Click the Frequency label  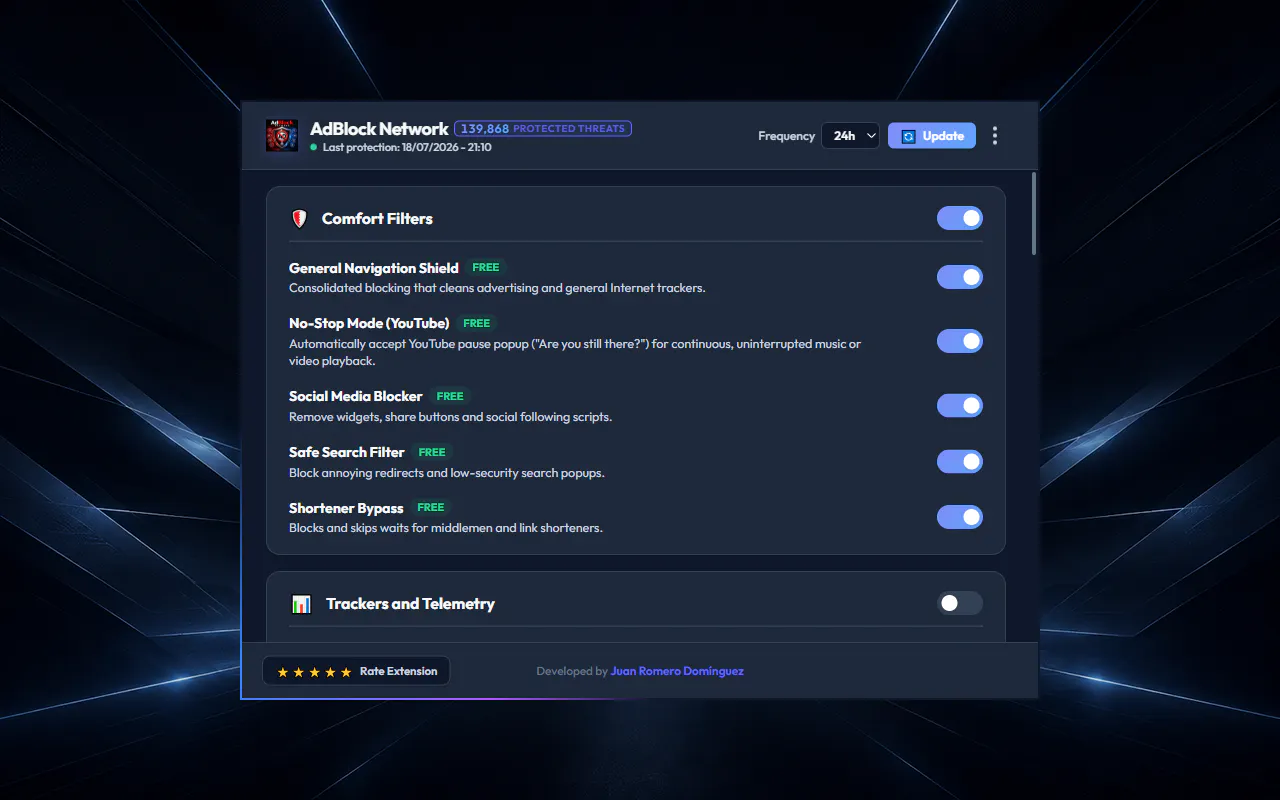(786, 136)
